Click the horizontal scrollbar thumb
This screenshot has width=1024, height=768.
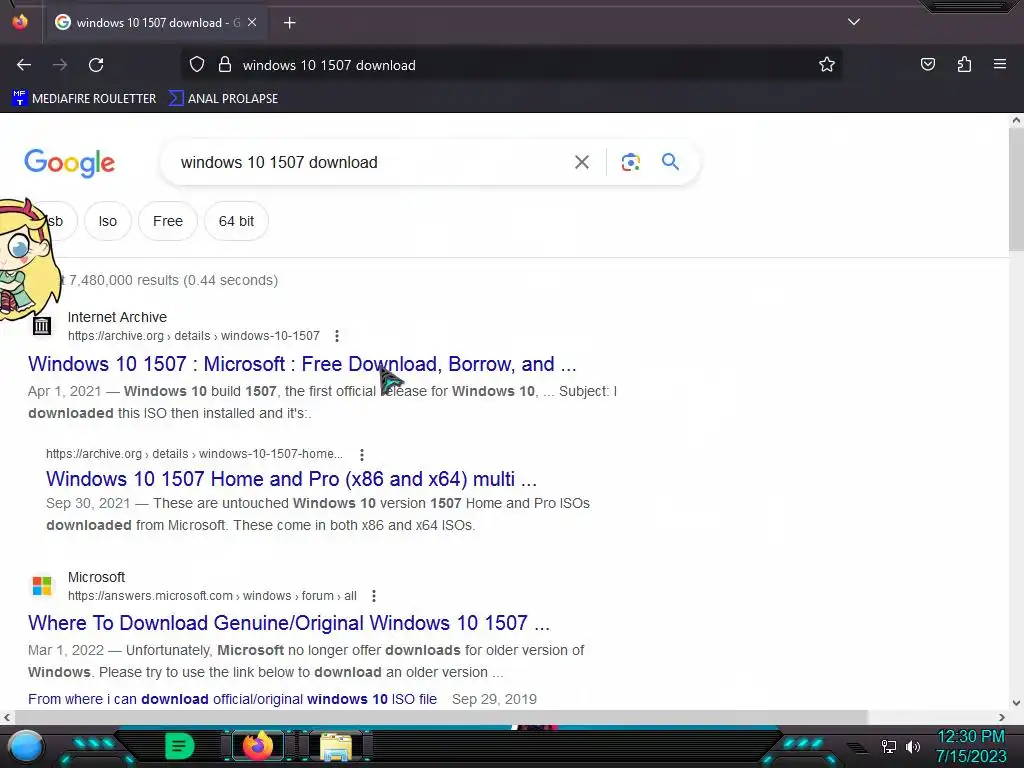click(440, 717)
